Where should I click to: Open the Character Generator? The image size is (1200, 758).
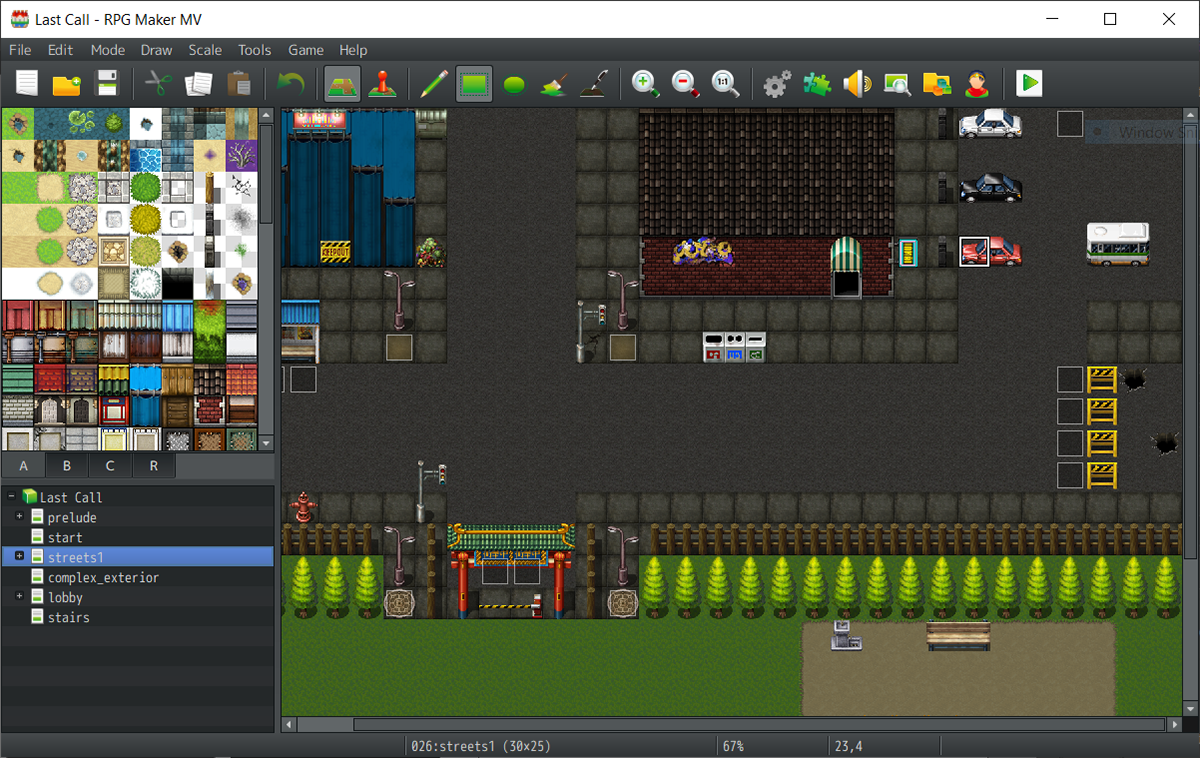pyautogui.click(x=976, y=84)
